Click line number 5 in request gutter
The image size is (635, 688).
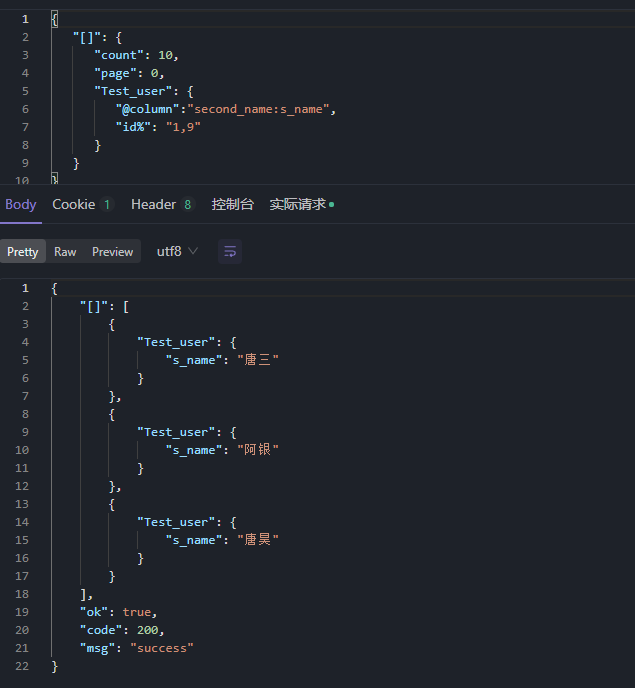[25, 91]
